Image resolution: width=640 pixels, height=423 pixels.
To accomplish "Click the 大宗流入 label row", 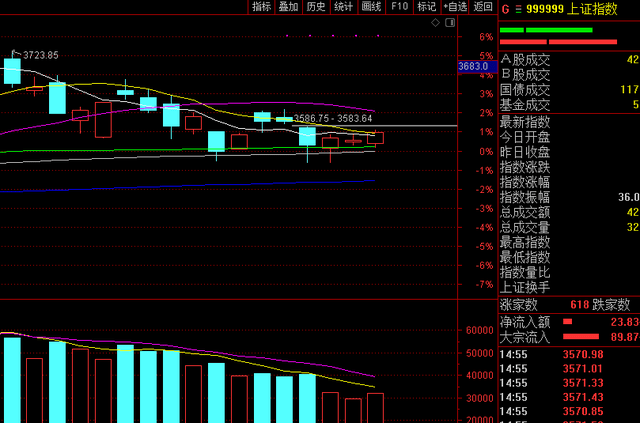I will pos(525,337).
